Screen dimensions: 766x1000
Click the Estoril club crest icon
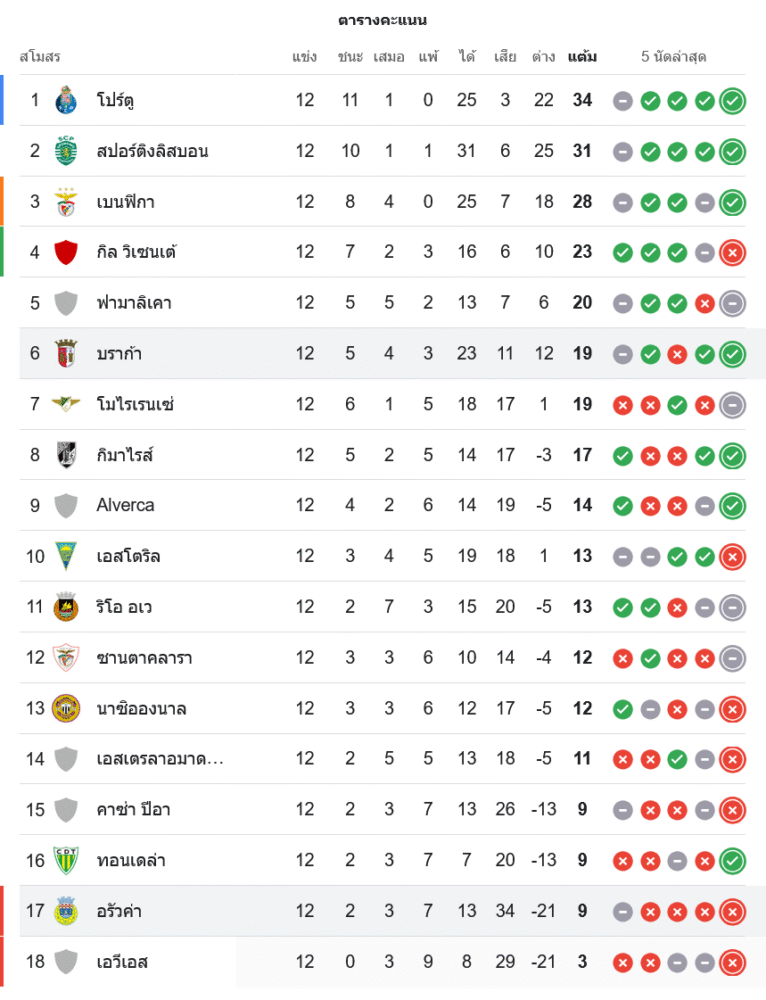pos(66,556)
